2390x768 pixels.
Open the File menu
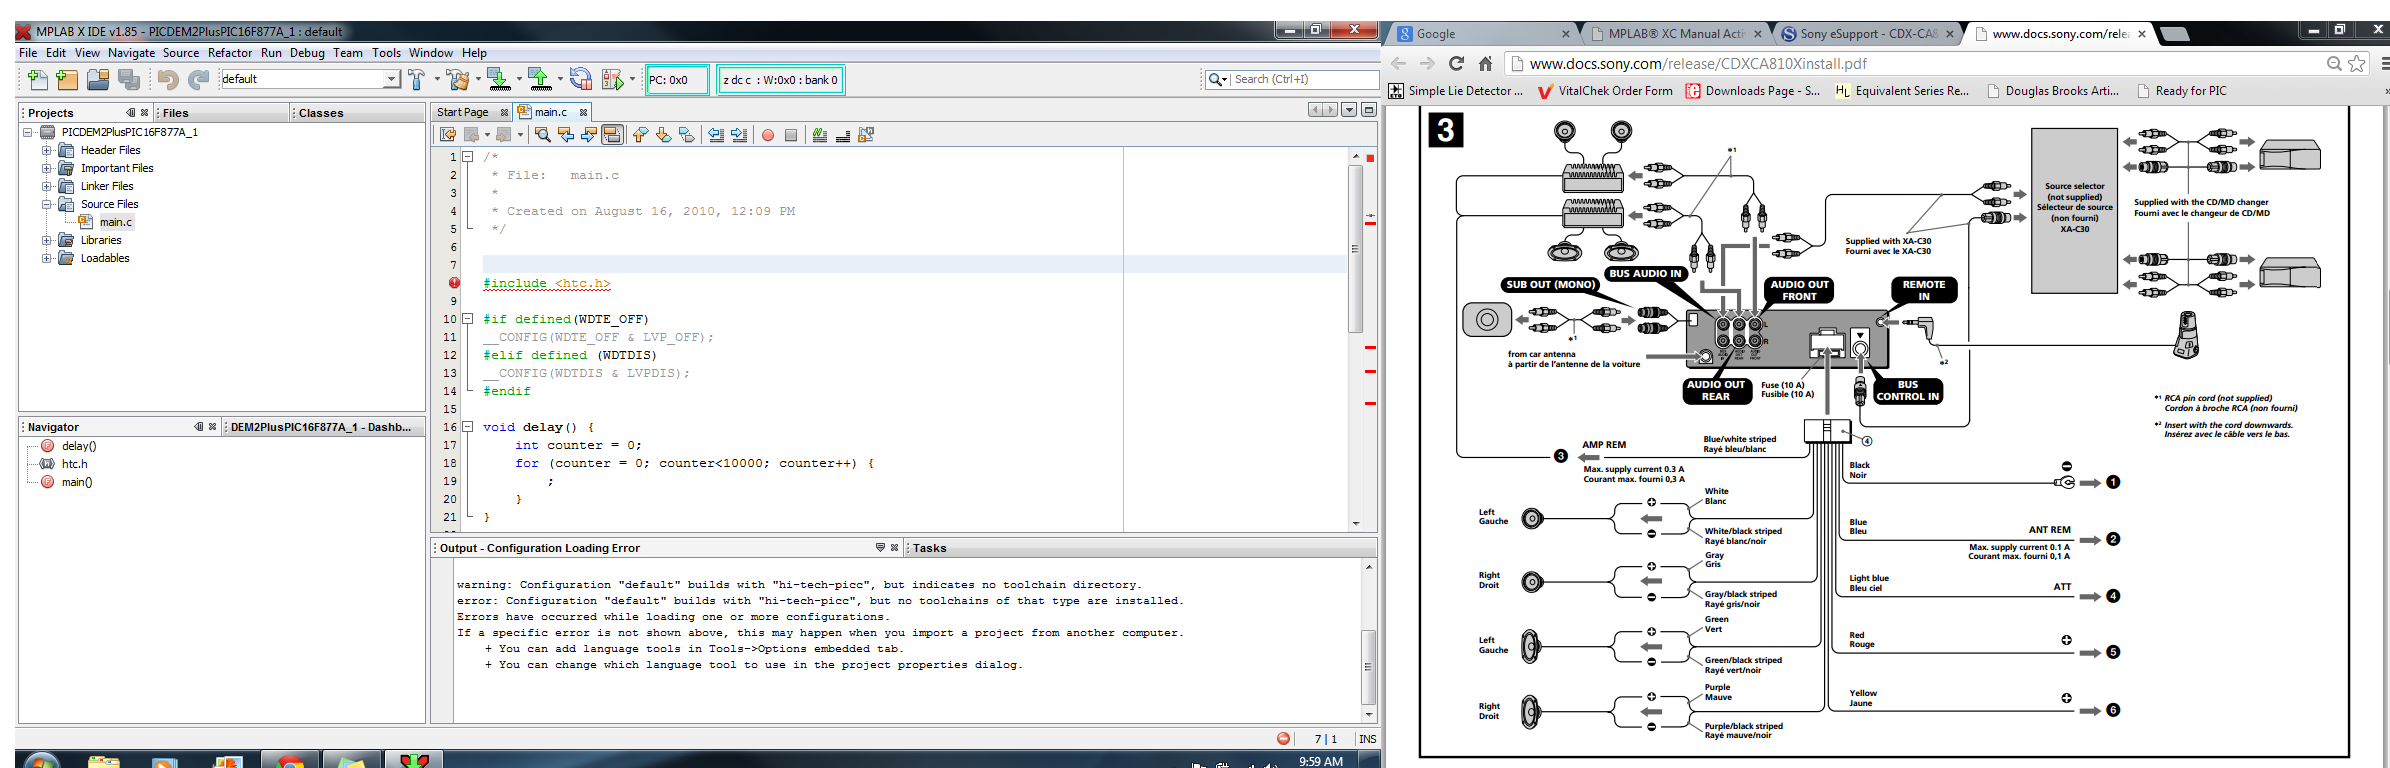pos(28,53)
